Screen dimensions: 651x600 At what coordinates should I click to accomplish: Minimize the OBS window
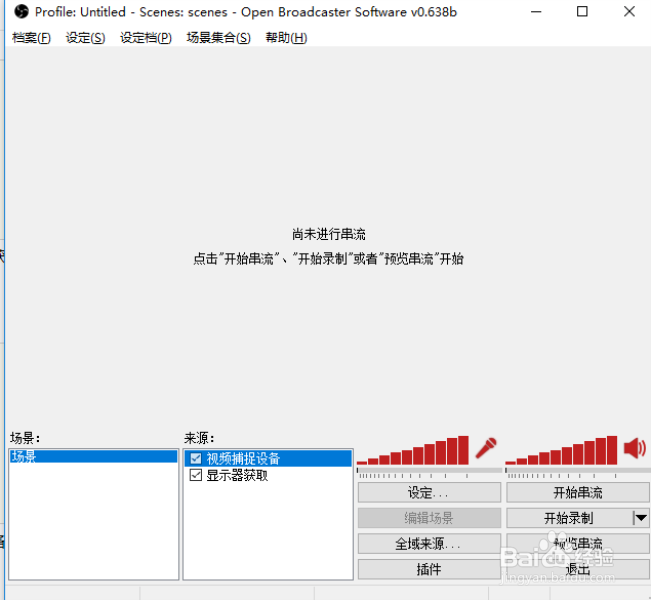pyautogui.click(x=536, y=12)
